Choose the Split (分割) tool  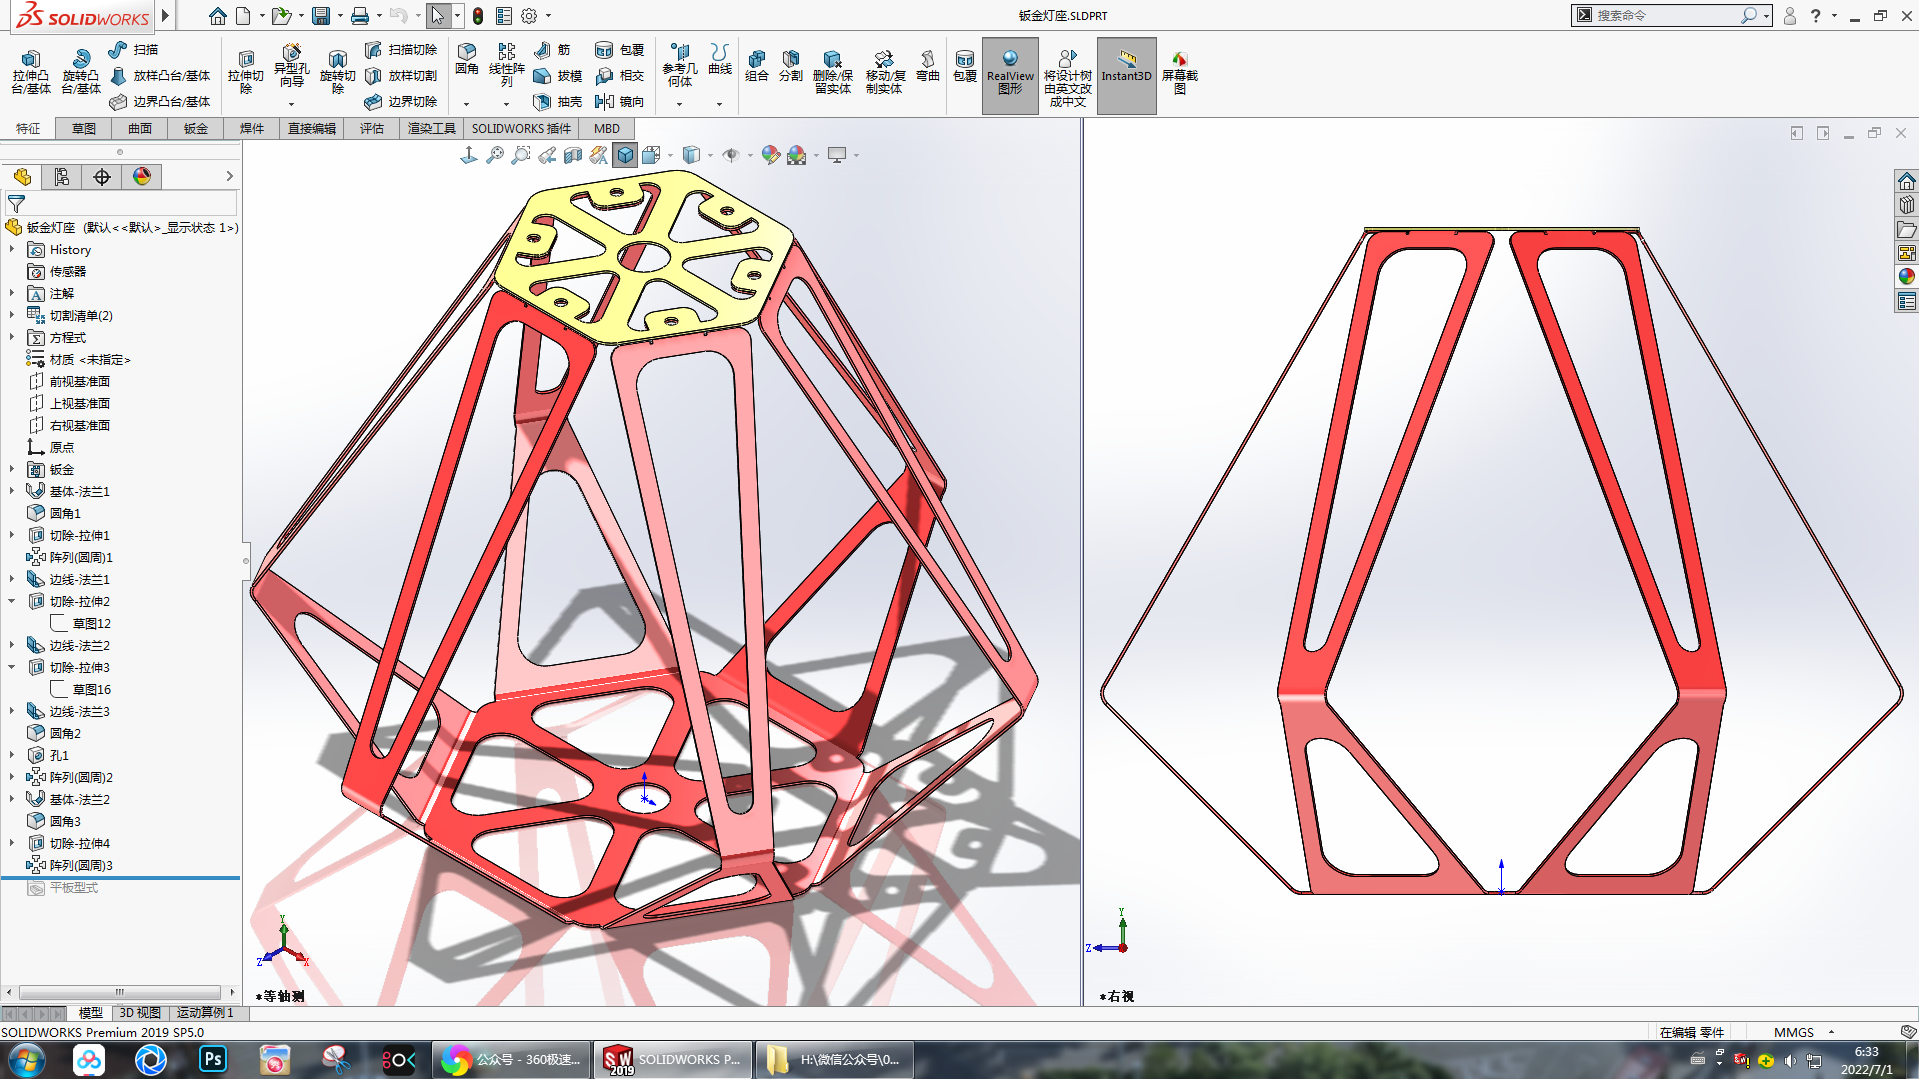coord(791,66)
